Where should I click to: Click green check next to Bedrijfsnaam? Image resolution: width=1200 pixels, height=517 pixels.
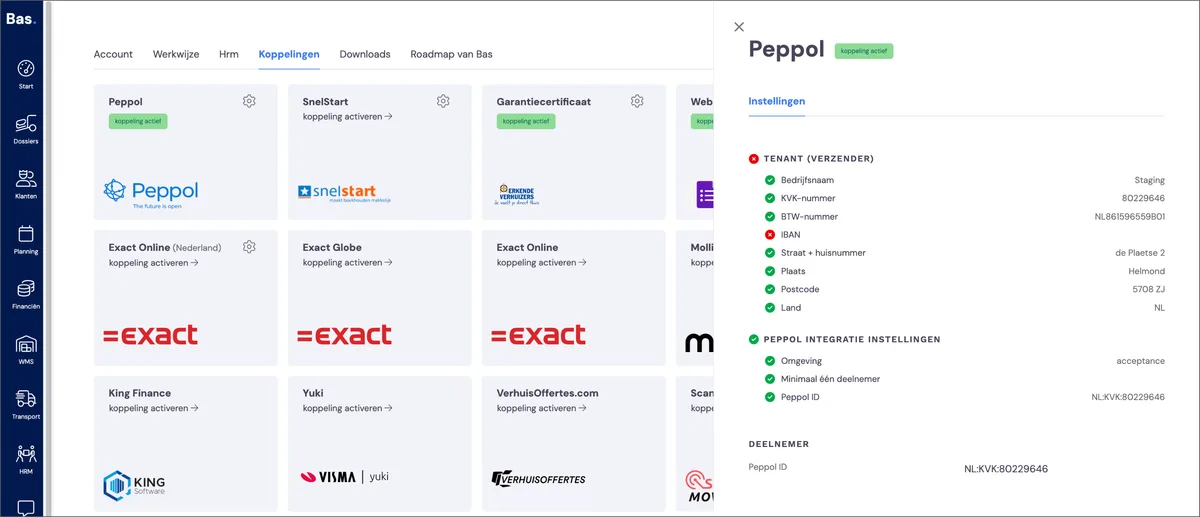pyautogui.click(x=770, y=180)
